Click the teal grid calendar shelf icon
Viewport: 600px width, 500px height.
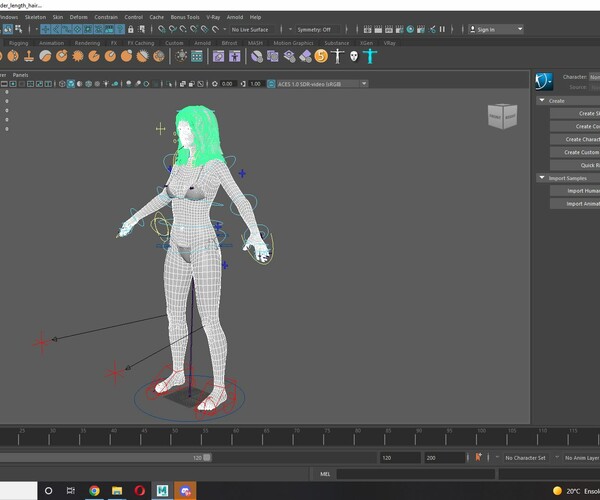pyautogui.click(x=197, y=56)
